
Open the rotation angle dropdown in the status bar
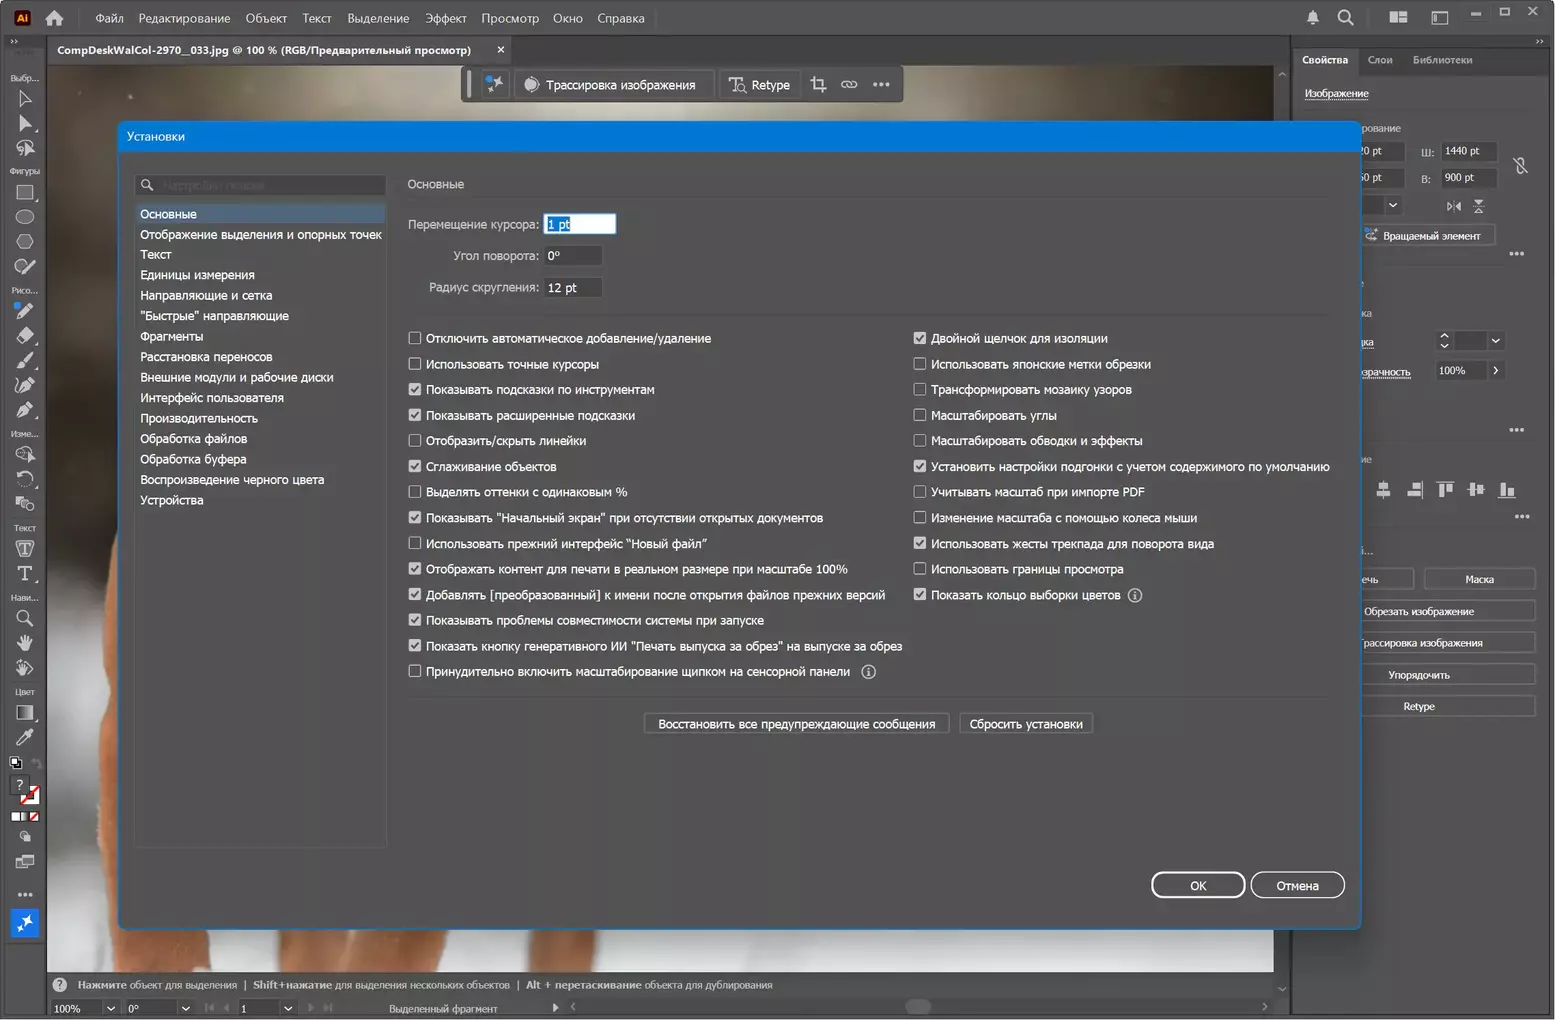(185, 1008)
